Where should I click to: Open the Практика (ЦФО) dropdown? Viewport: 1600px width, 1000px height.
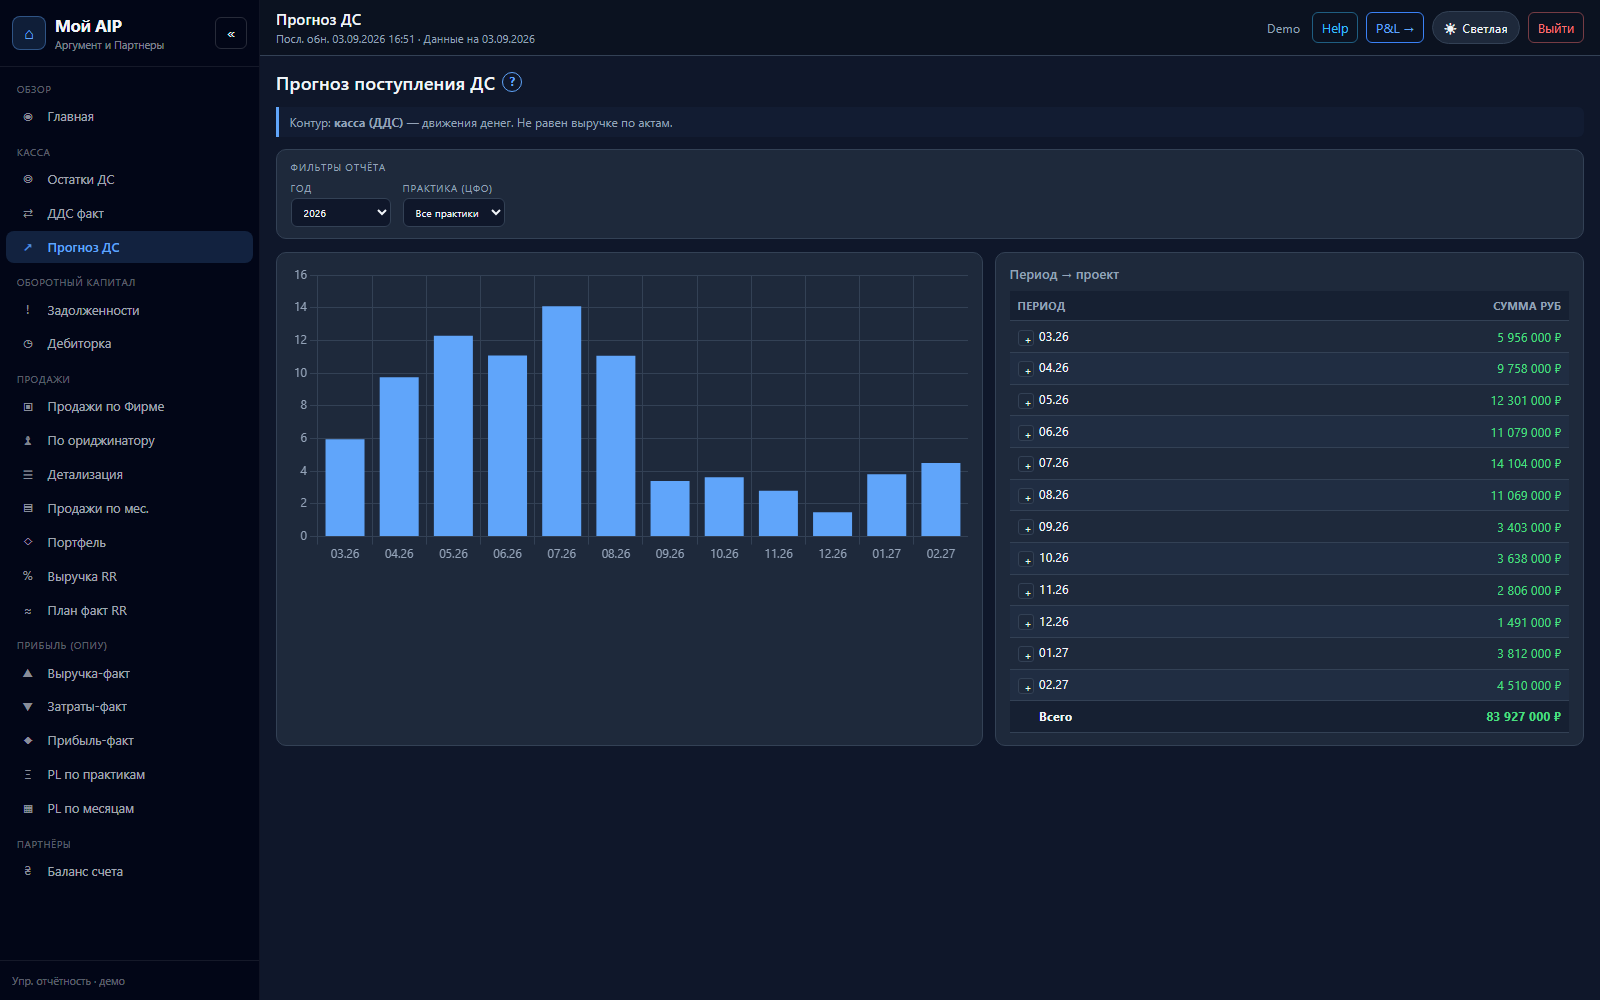click(x=453, y=213)
